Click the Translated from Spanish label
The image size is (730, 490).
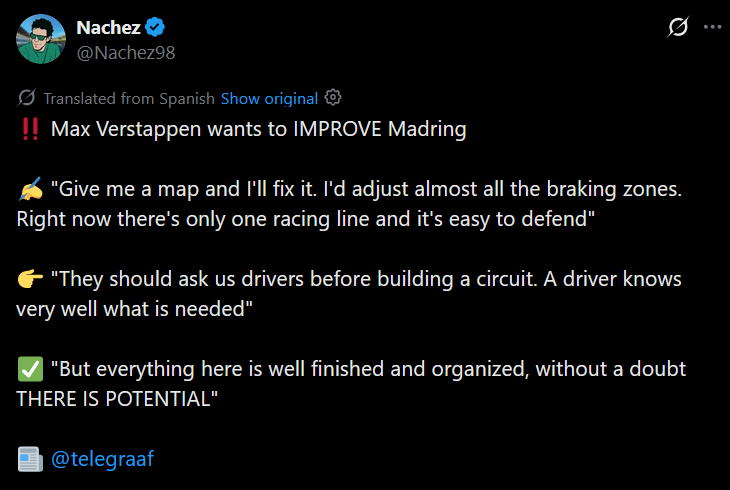[129, 99]
